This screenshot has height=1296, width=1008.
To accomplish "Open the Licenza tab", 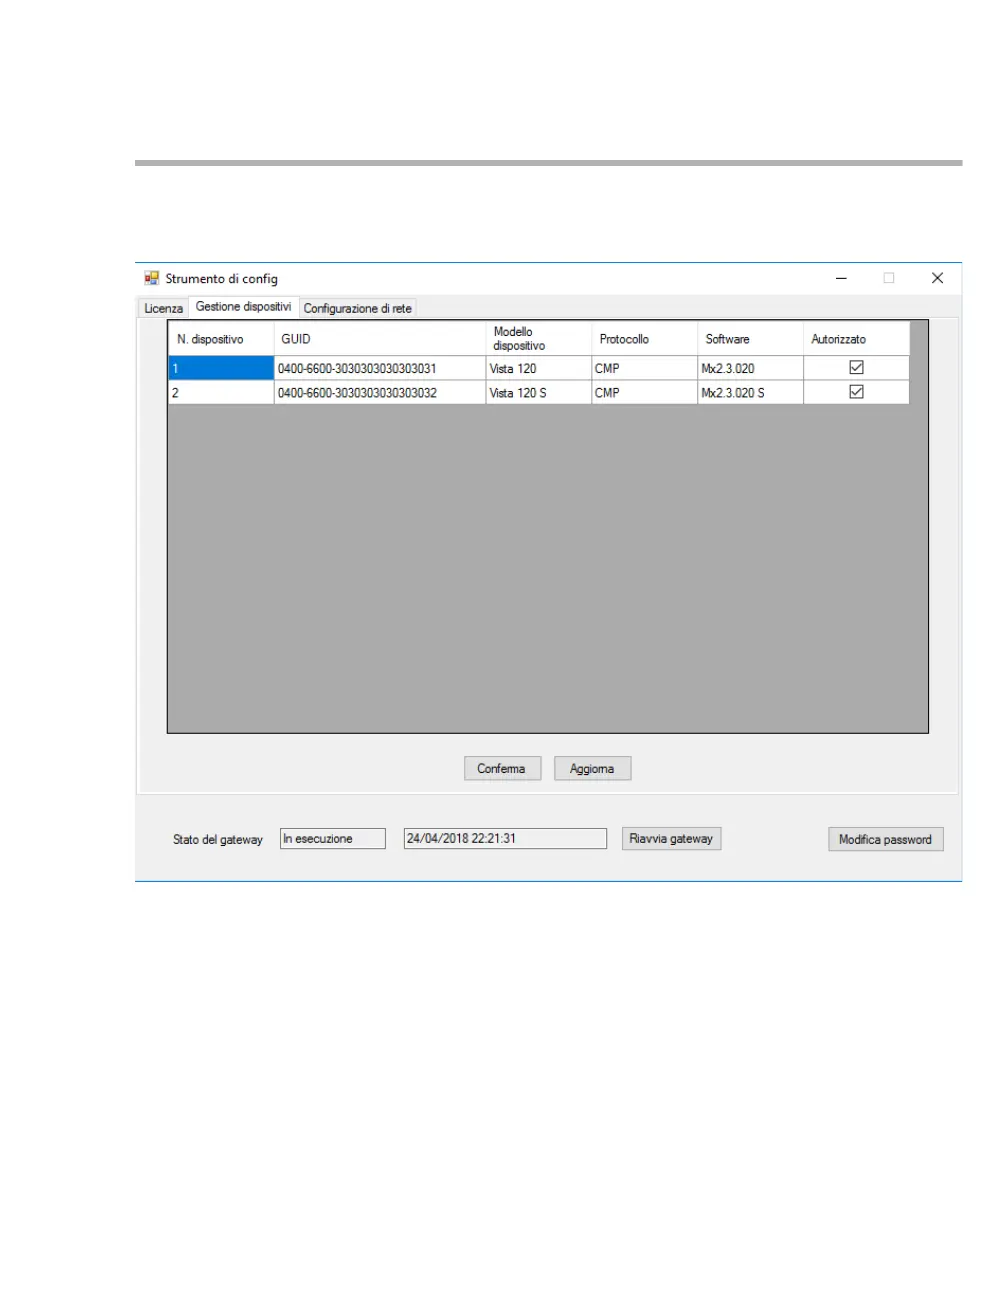I will point(163,308).
